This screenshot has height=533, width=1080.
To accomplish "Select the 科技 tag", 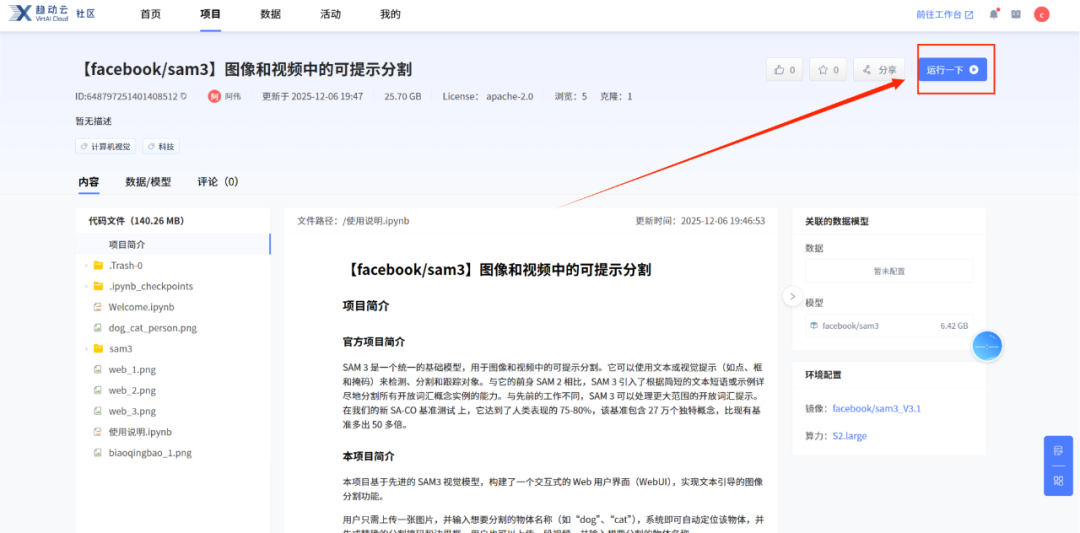I will click(x=161, y=147).
